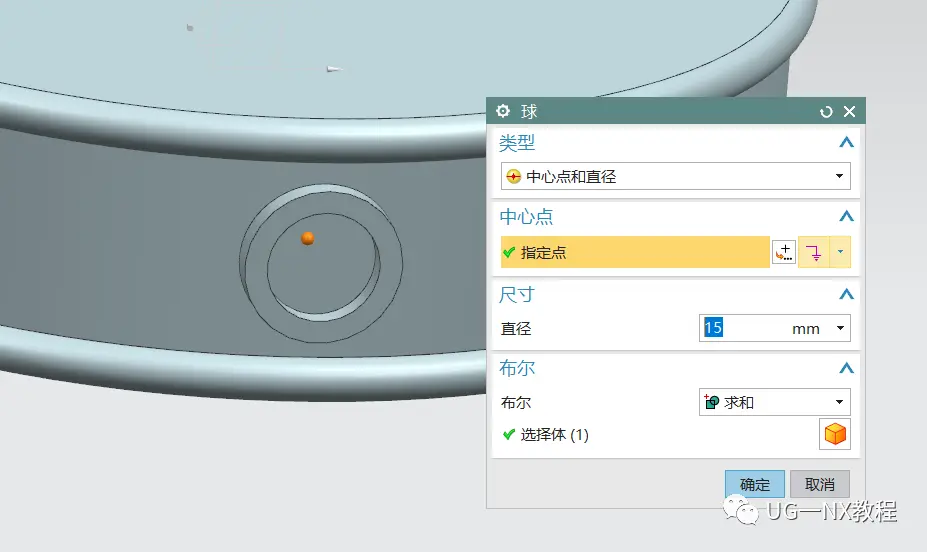Image resolution: width=927 pixels, height=552 pixels.
Task: Click the orange select body cube icon
Action: [x=835, y=434]
